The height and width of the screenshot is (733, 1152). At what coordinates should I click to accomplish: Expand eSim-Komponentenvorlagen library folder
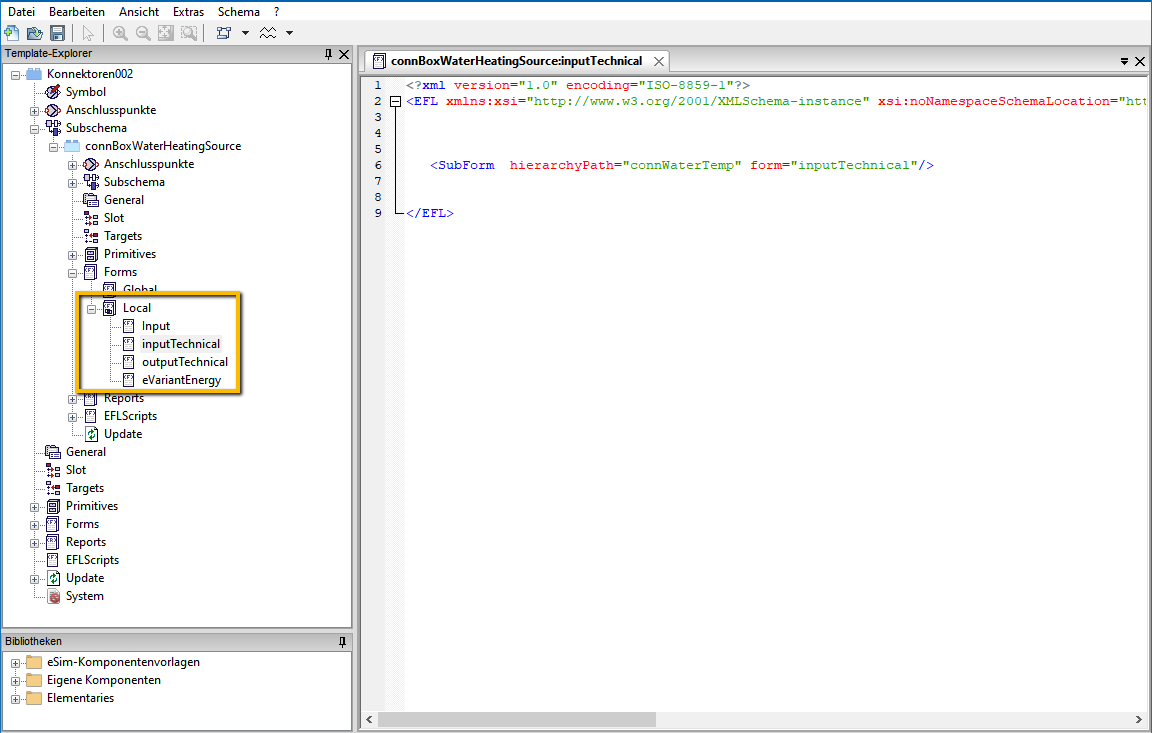coord(15,663)
